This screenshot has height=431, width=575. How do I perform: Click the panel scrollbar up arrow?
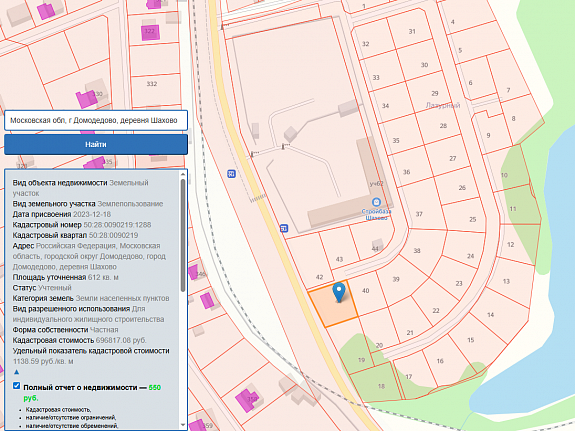coord(183,174)
